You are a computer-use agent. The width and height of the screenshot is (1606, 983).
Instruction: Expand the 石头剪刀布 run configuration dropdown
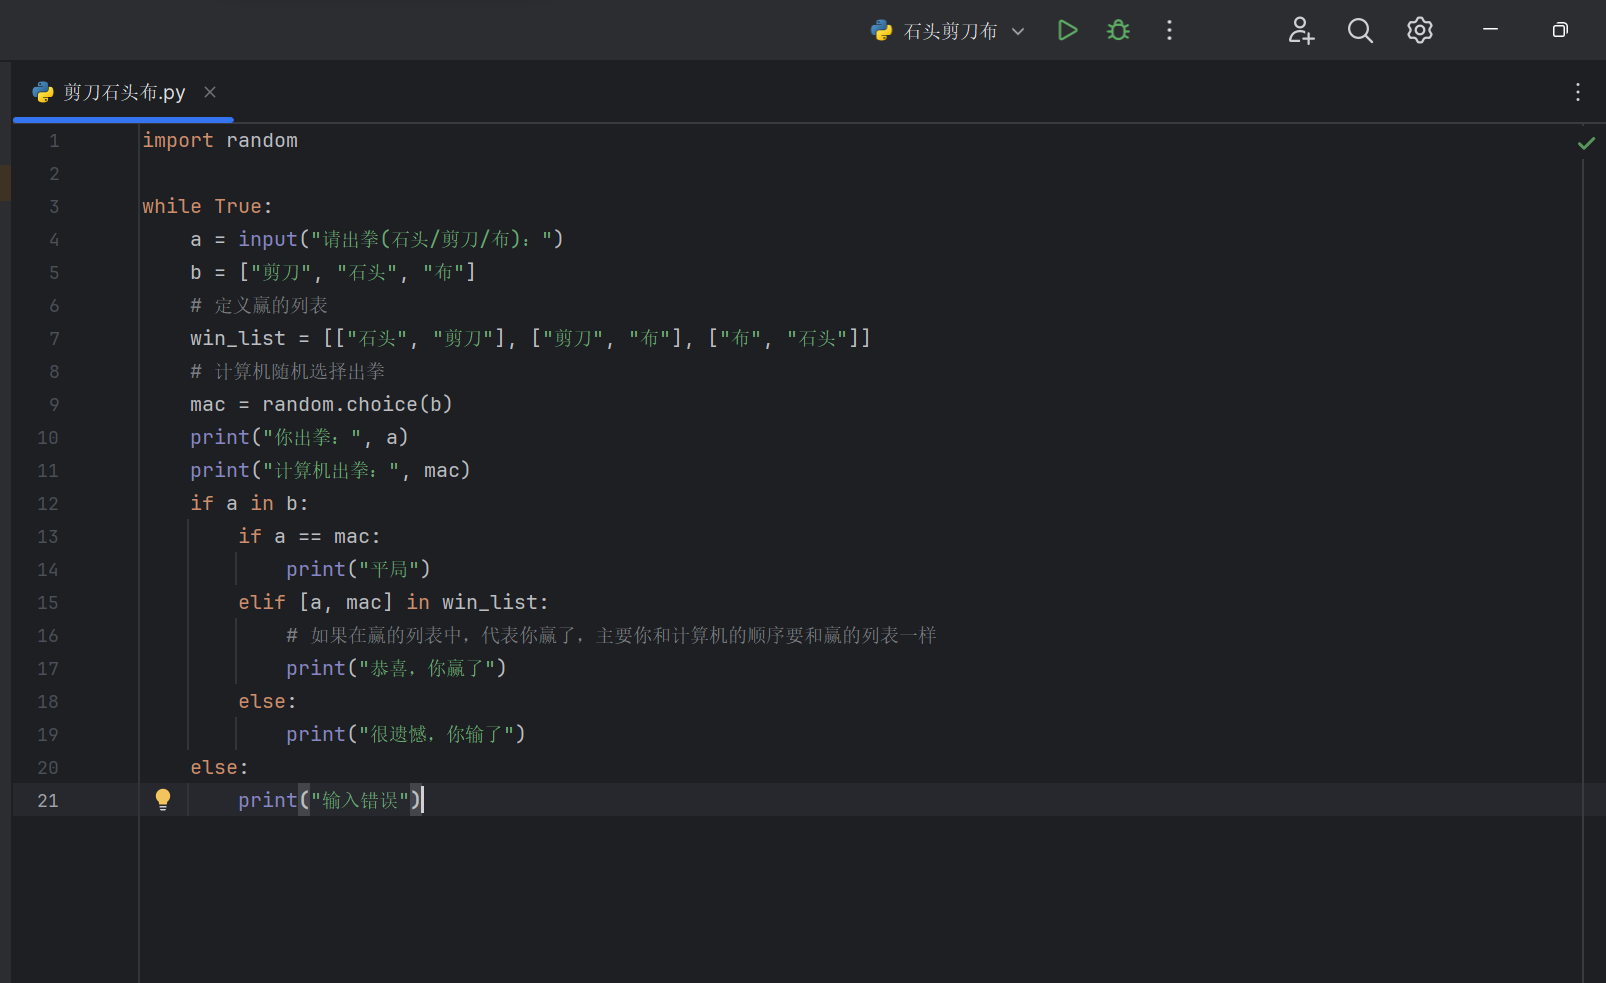pos(1018,31)
